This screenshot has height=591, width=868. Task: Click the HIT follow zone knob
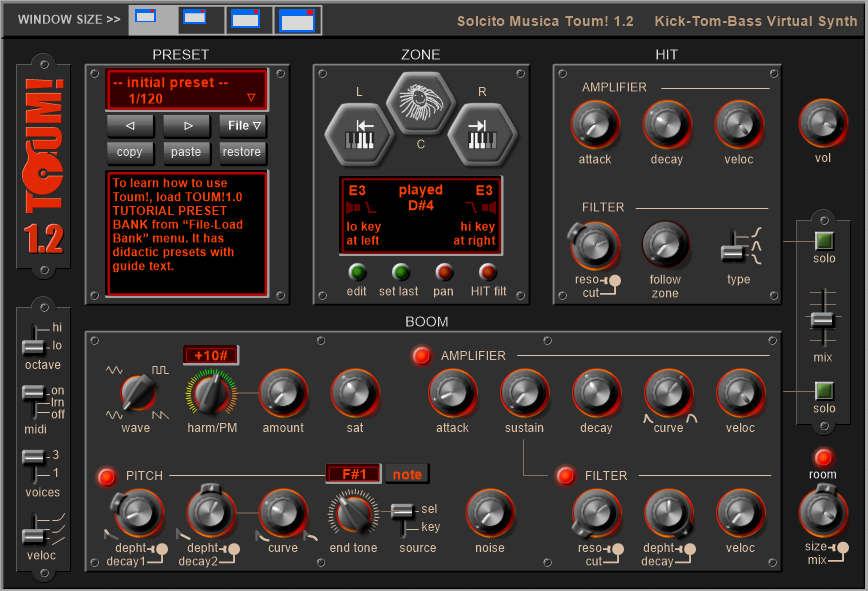665,245
